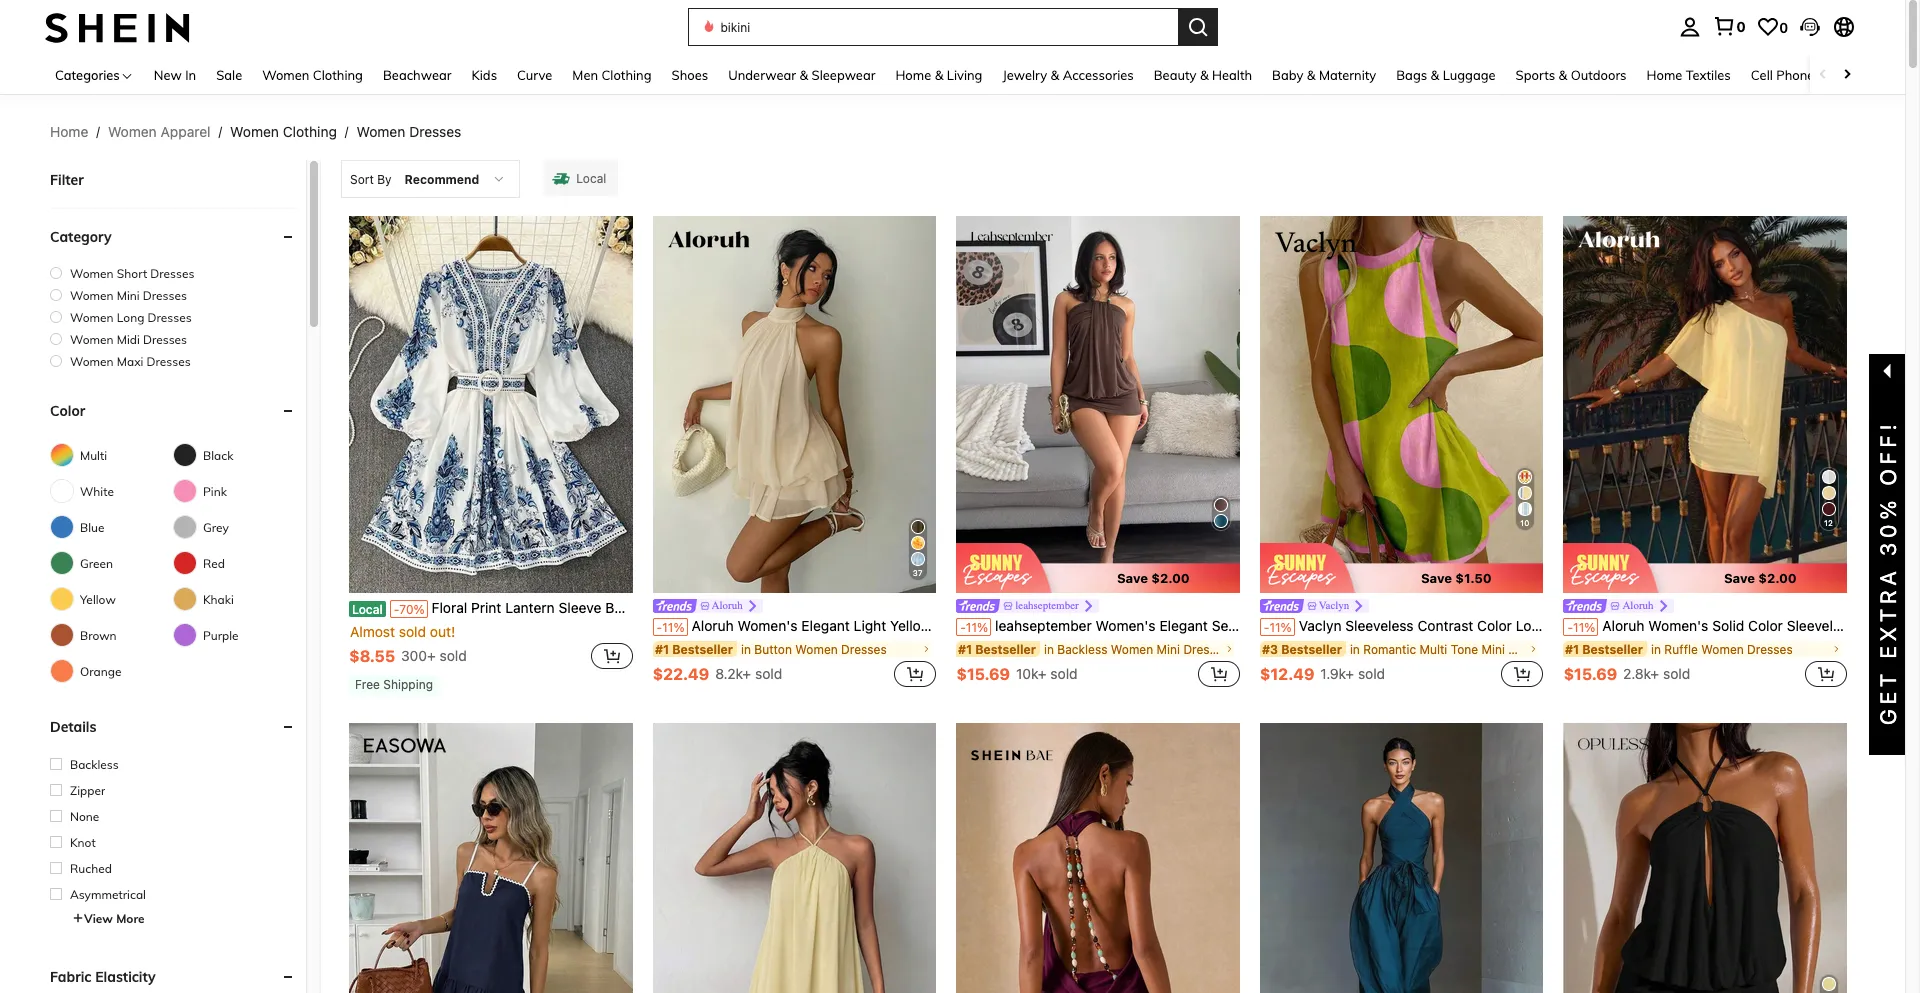
Task: Open the shopping cart icon
Action: [x=1729, y=27]
